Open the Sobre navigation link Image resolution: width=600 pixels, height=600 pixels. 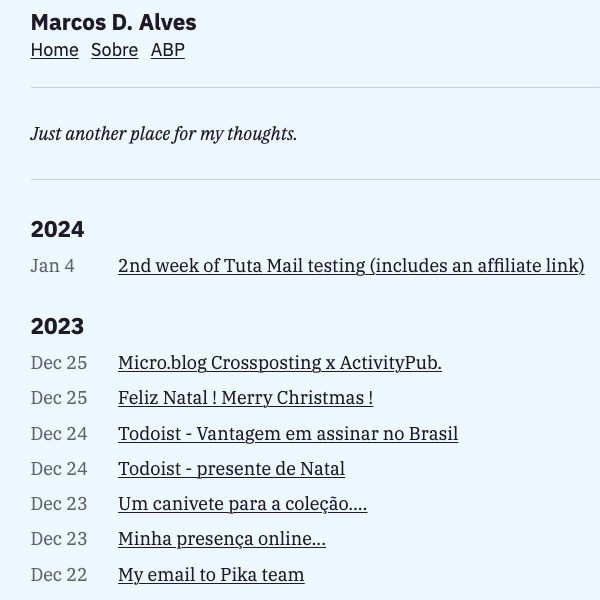tap(114, 50)
